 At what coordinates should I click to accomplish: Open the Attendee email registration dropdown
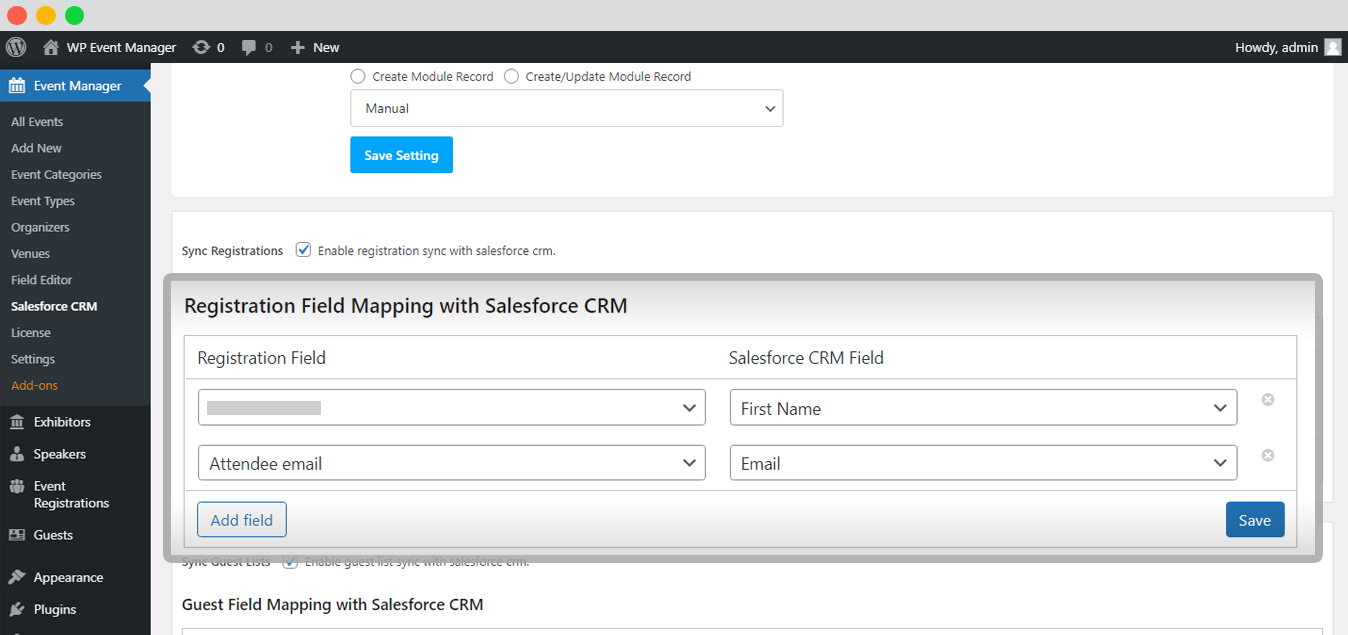(x=452, y=463)
